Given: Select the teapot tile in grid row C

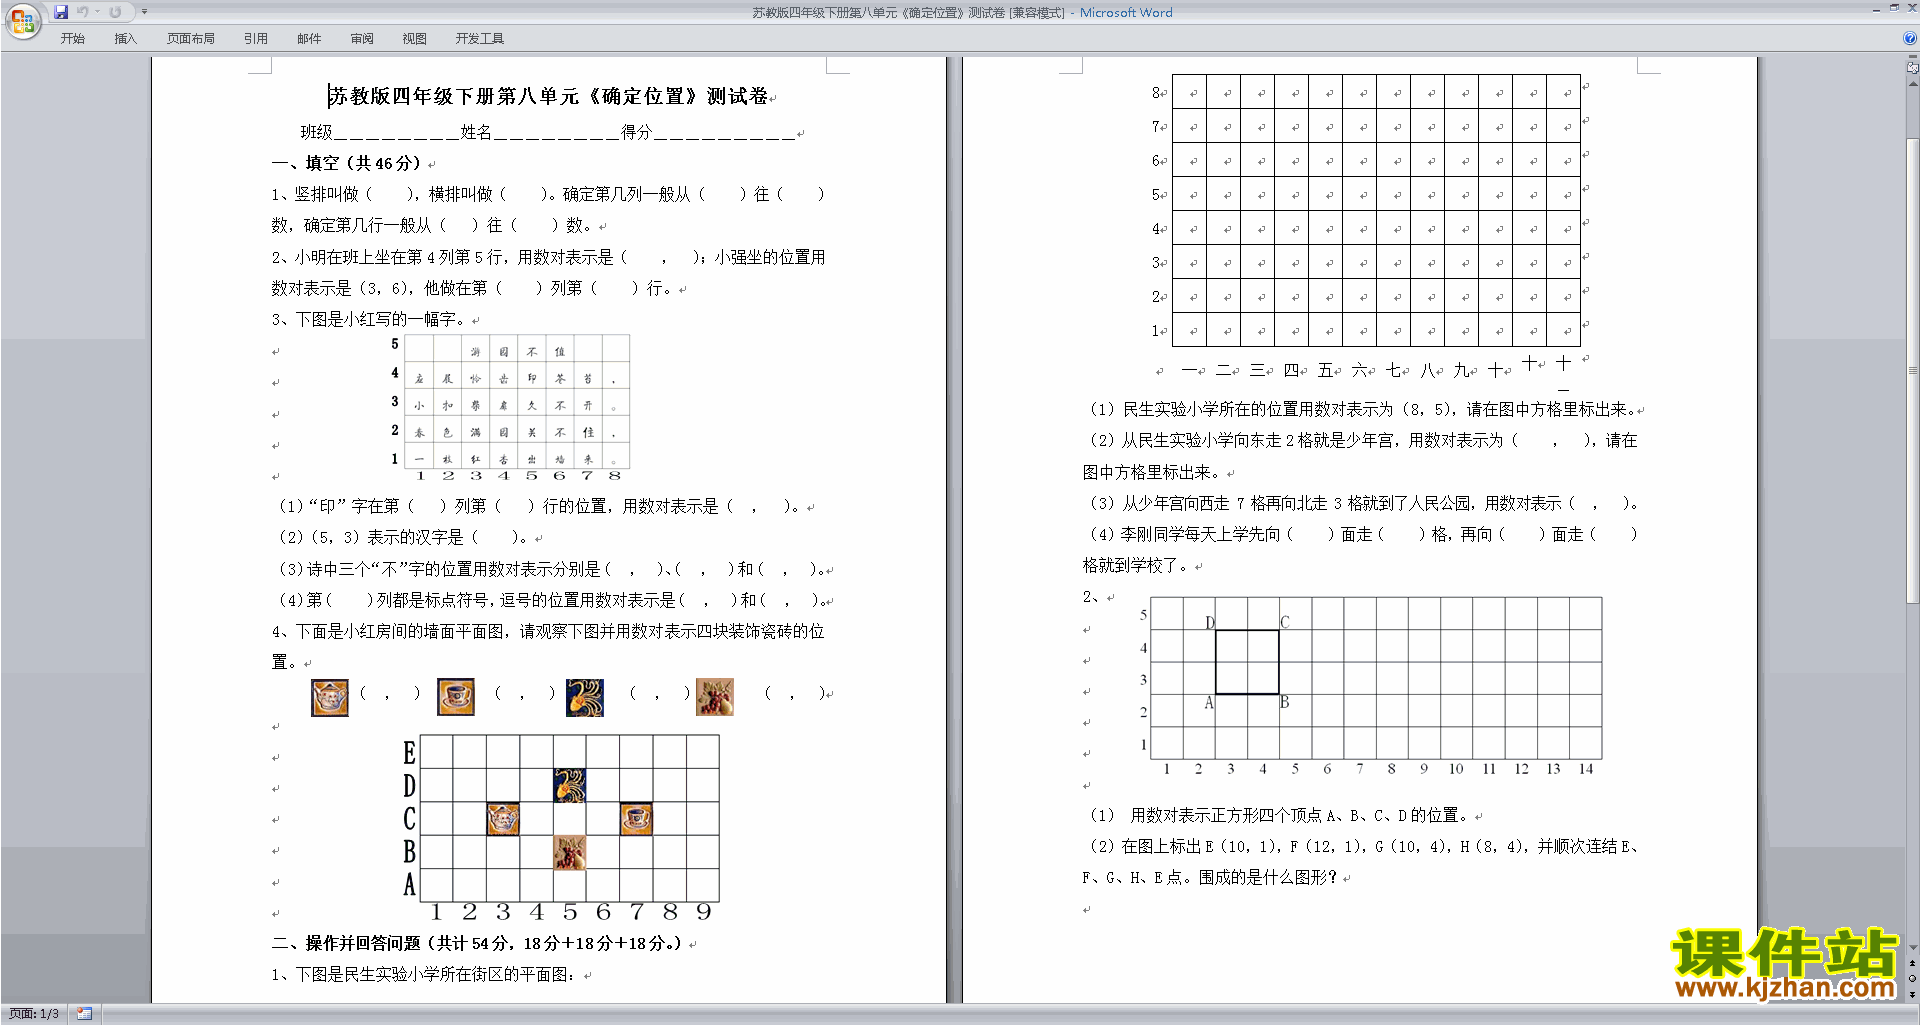Looking at the screenshot, I should click(502, 819).
